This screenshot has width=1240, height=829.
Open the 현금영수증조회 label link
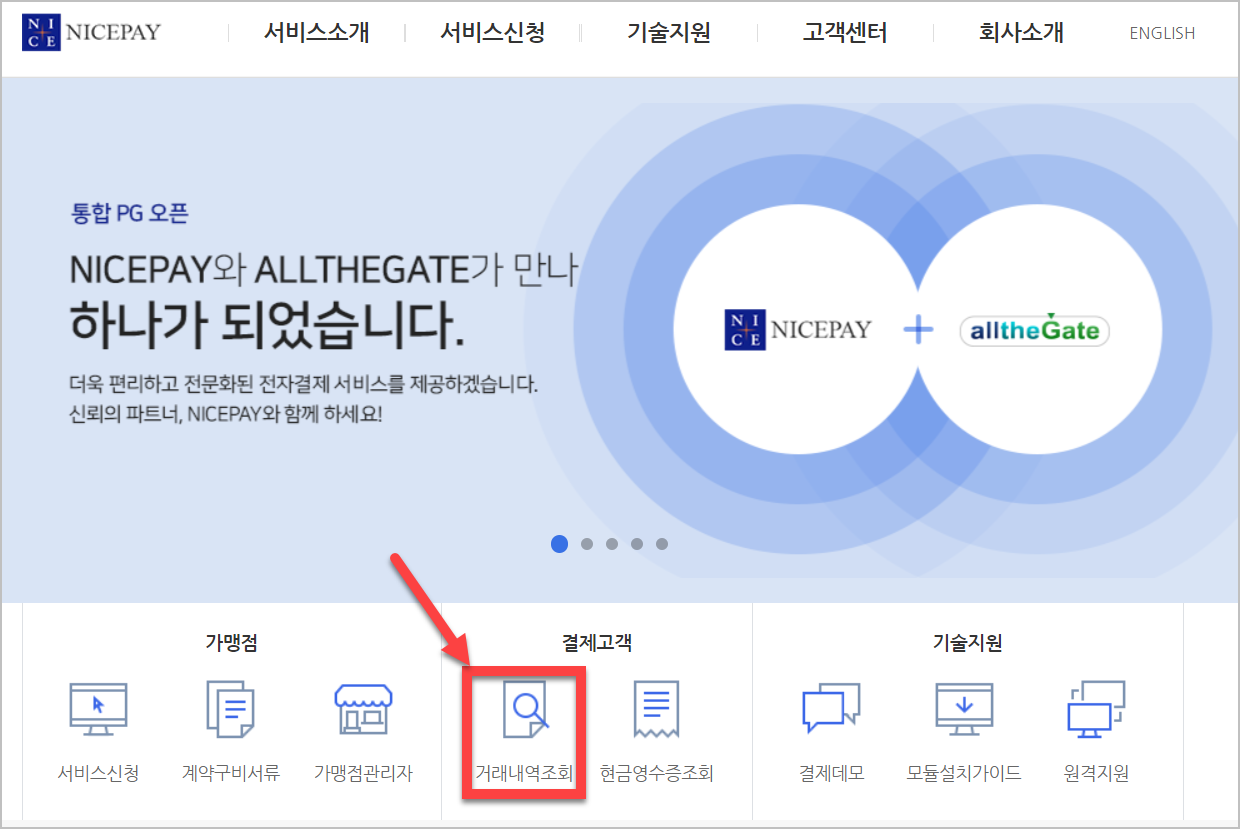[656, 773]
